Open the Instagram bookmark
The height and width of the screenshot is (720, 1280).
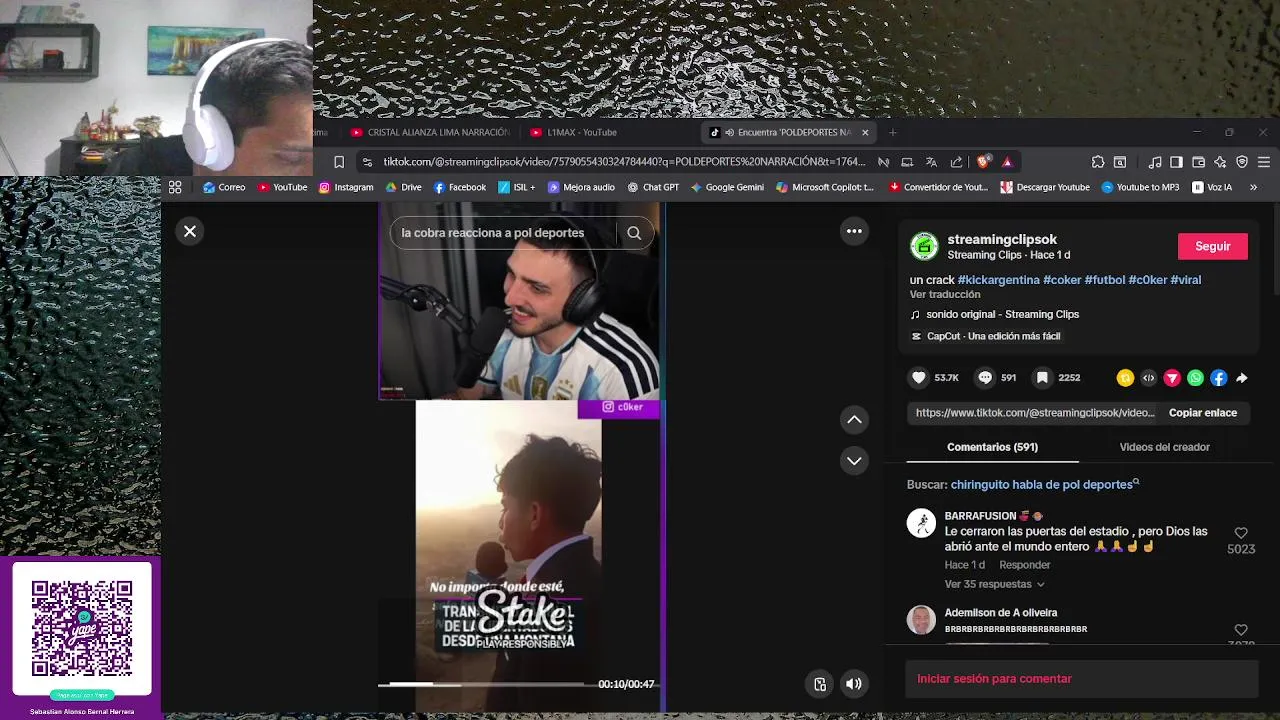pos(346,187)
